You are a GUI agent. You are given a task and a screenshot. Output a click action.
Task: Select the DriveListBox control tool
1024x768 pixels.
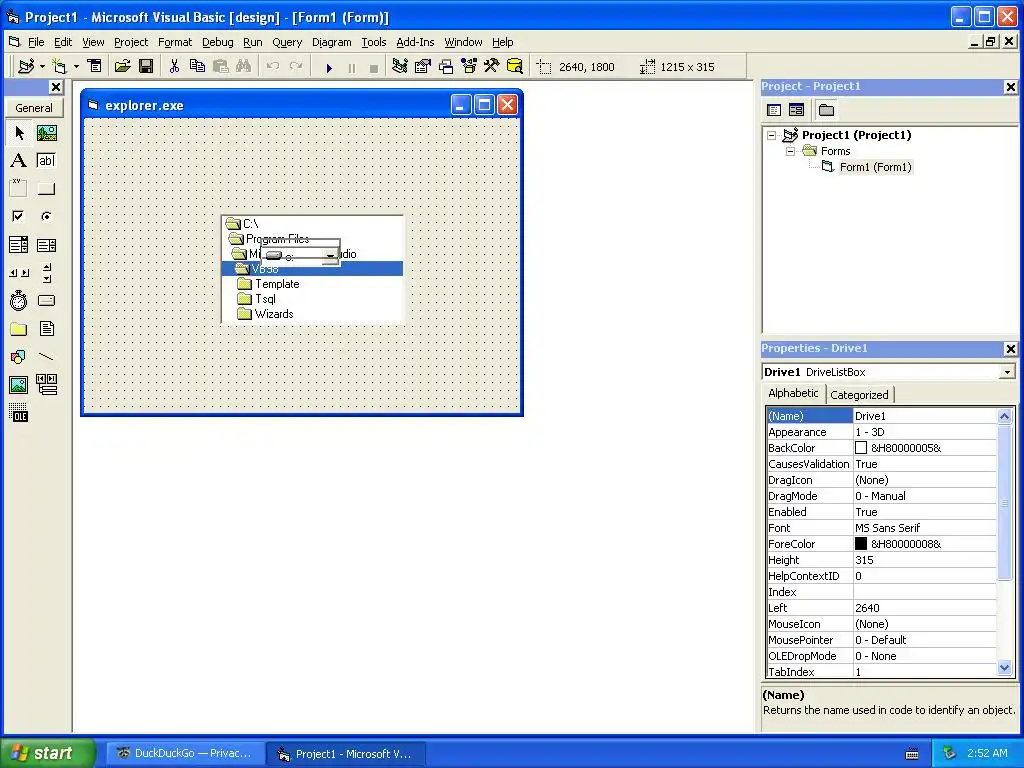coord(46,300)
